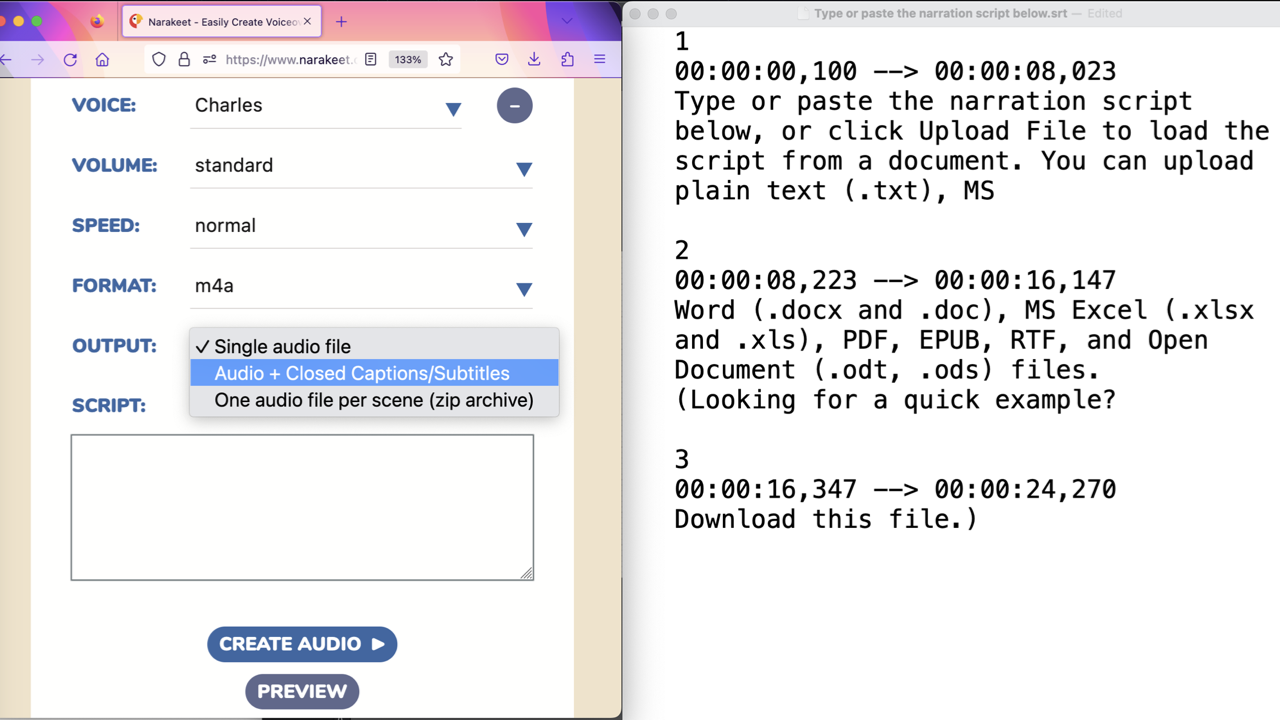Click the OUTPUT: label

(114, 346)
